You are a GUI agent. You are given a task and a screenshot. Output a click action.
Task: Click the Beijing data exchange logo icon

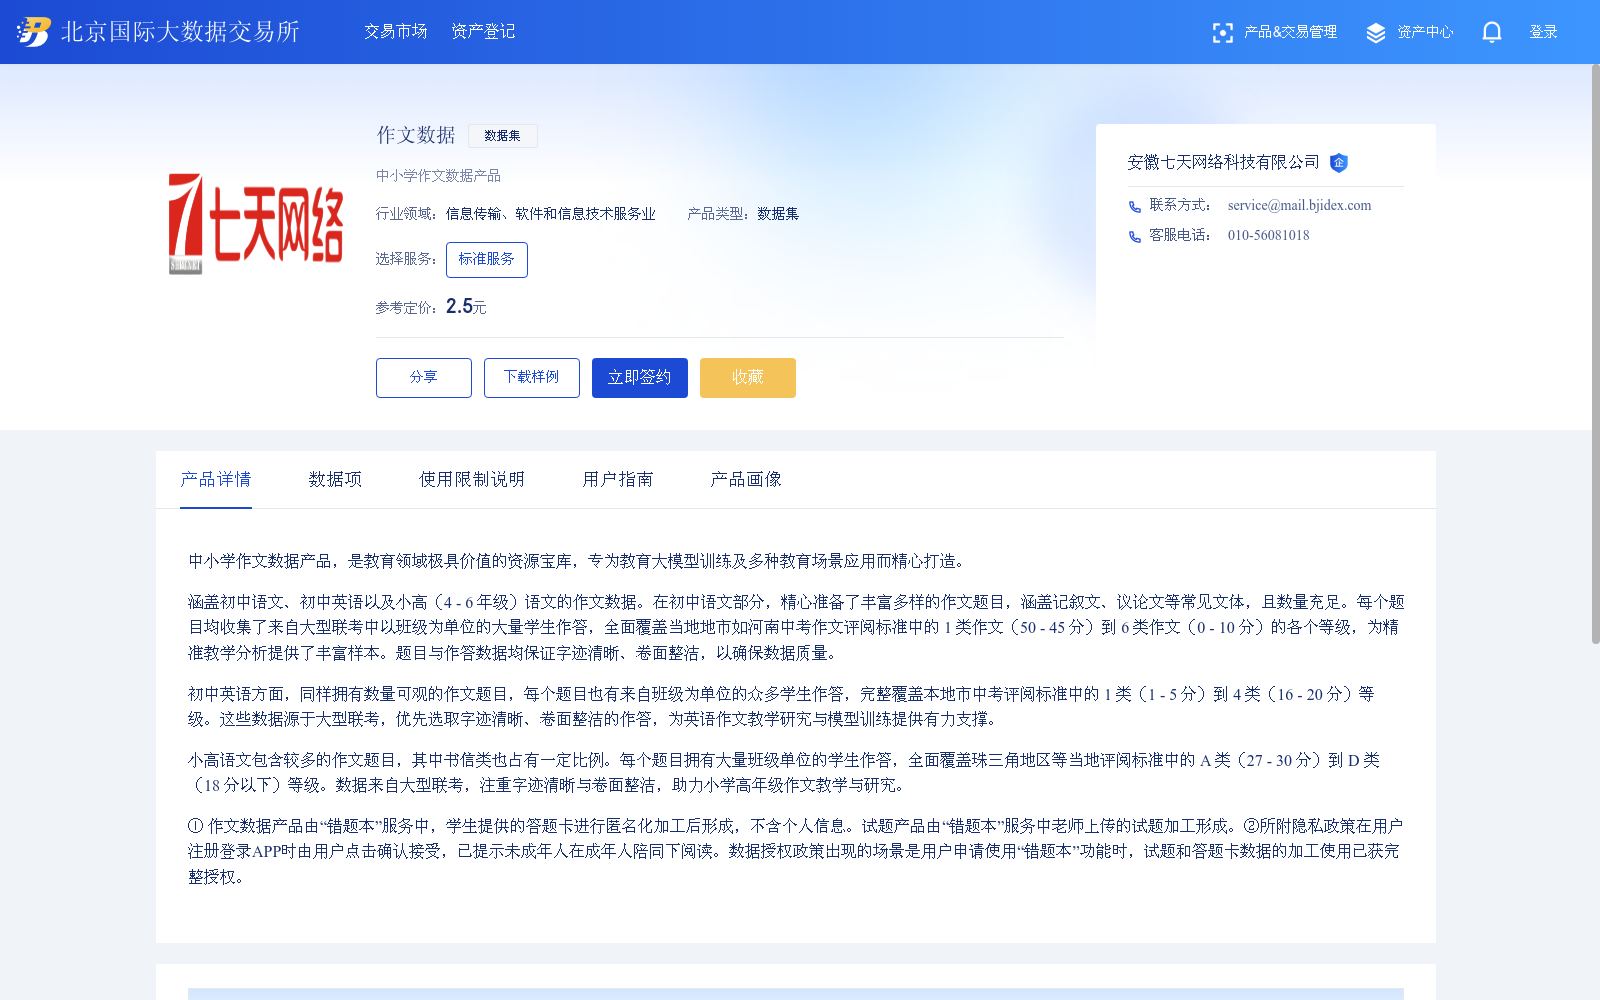coord(34,32)
